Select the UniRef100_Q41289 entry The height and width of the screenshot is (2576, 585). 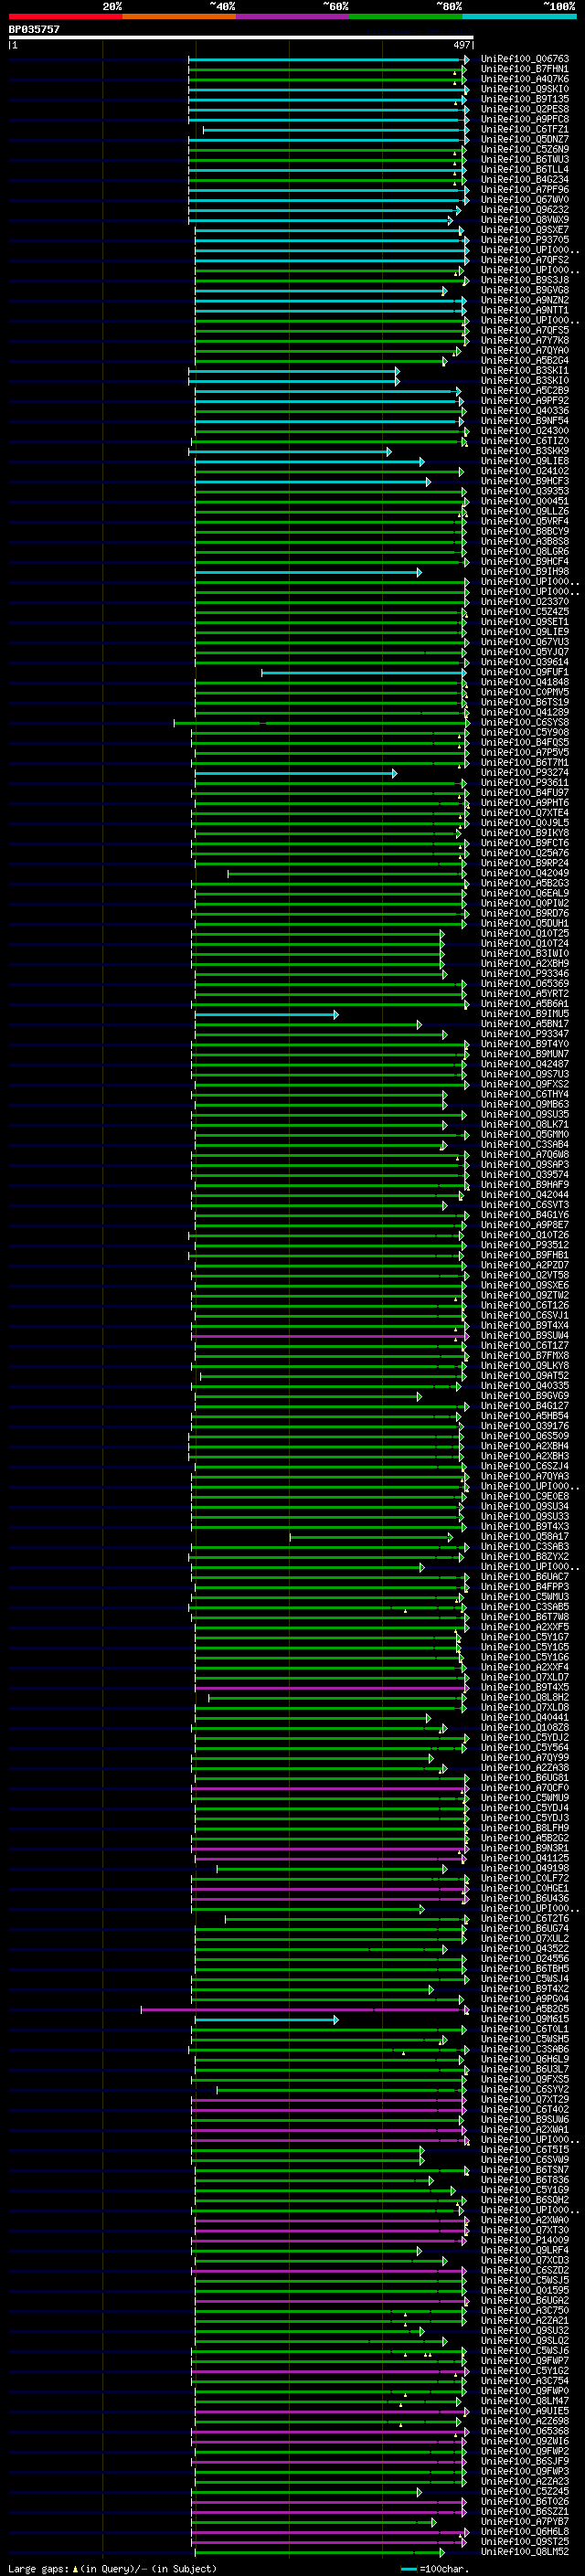525,712
